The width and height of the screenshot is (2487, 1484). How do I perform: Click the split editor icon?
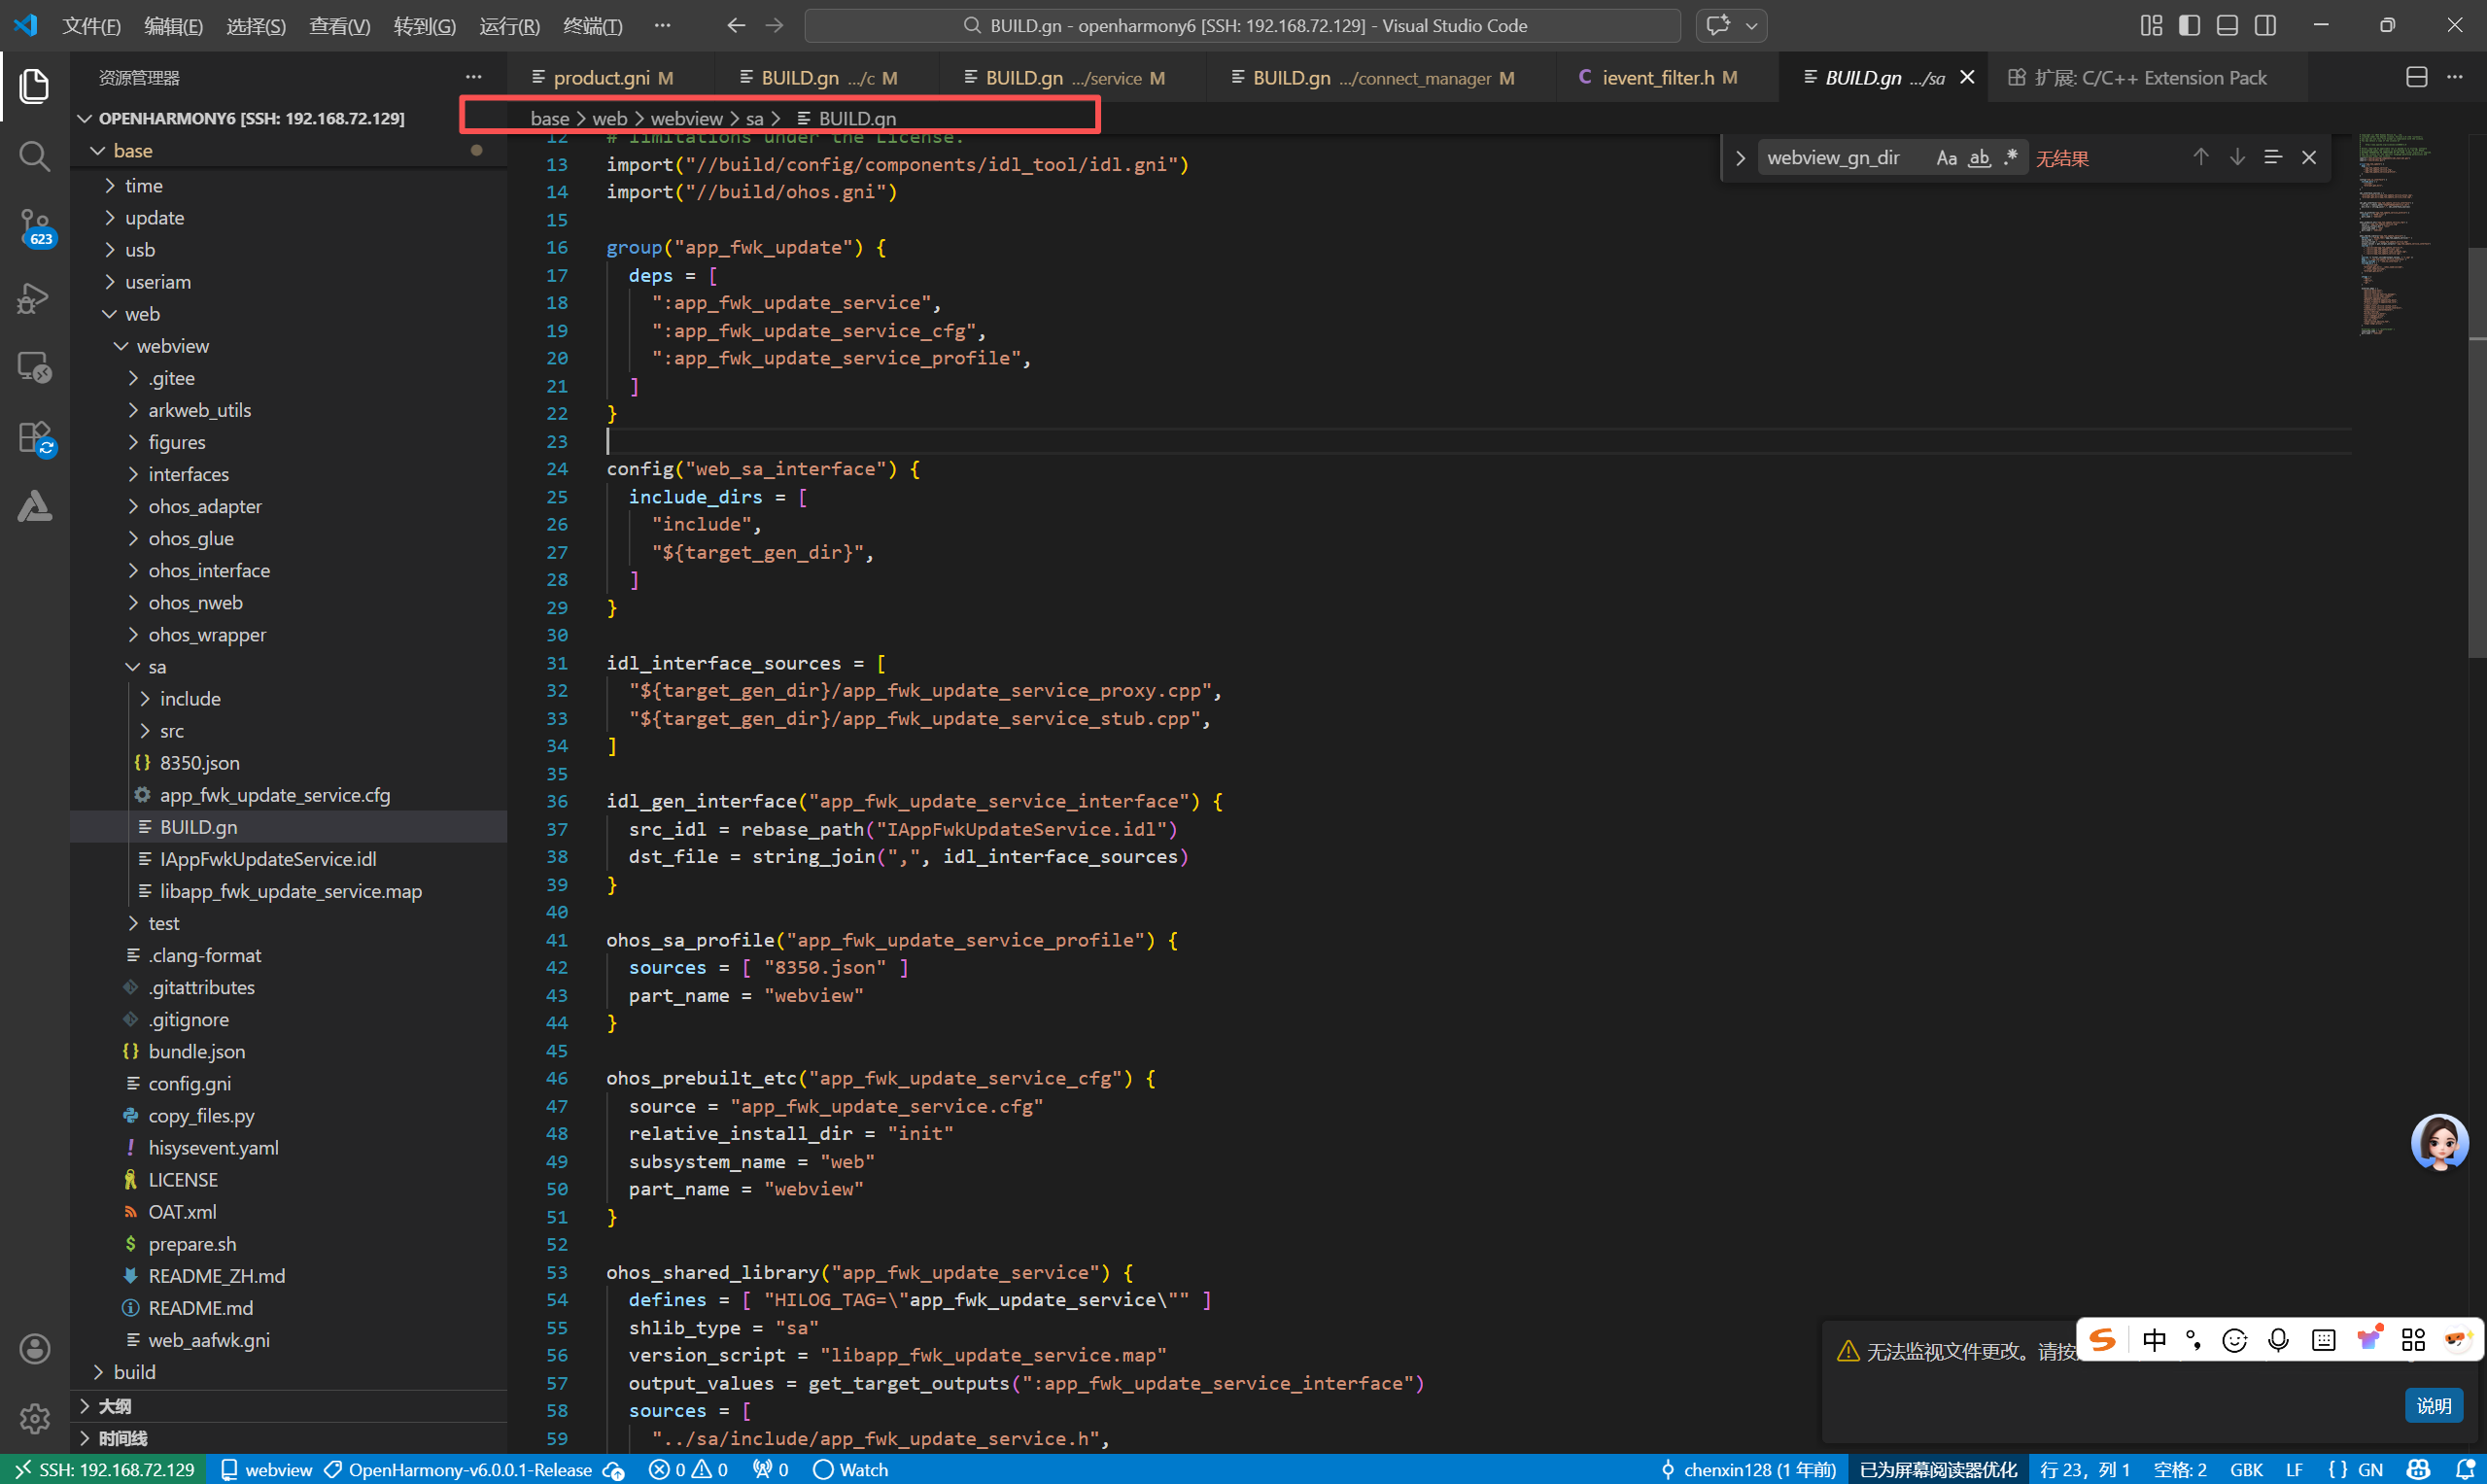click(x=2416, y=77)
